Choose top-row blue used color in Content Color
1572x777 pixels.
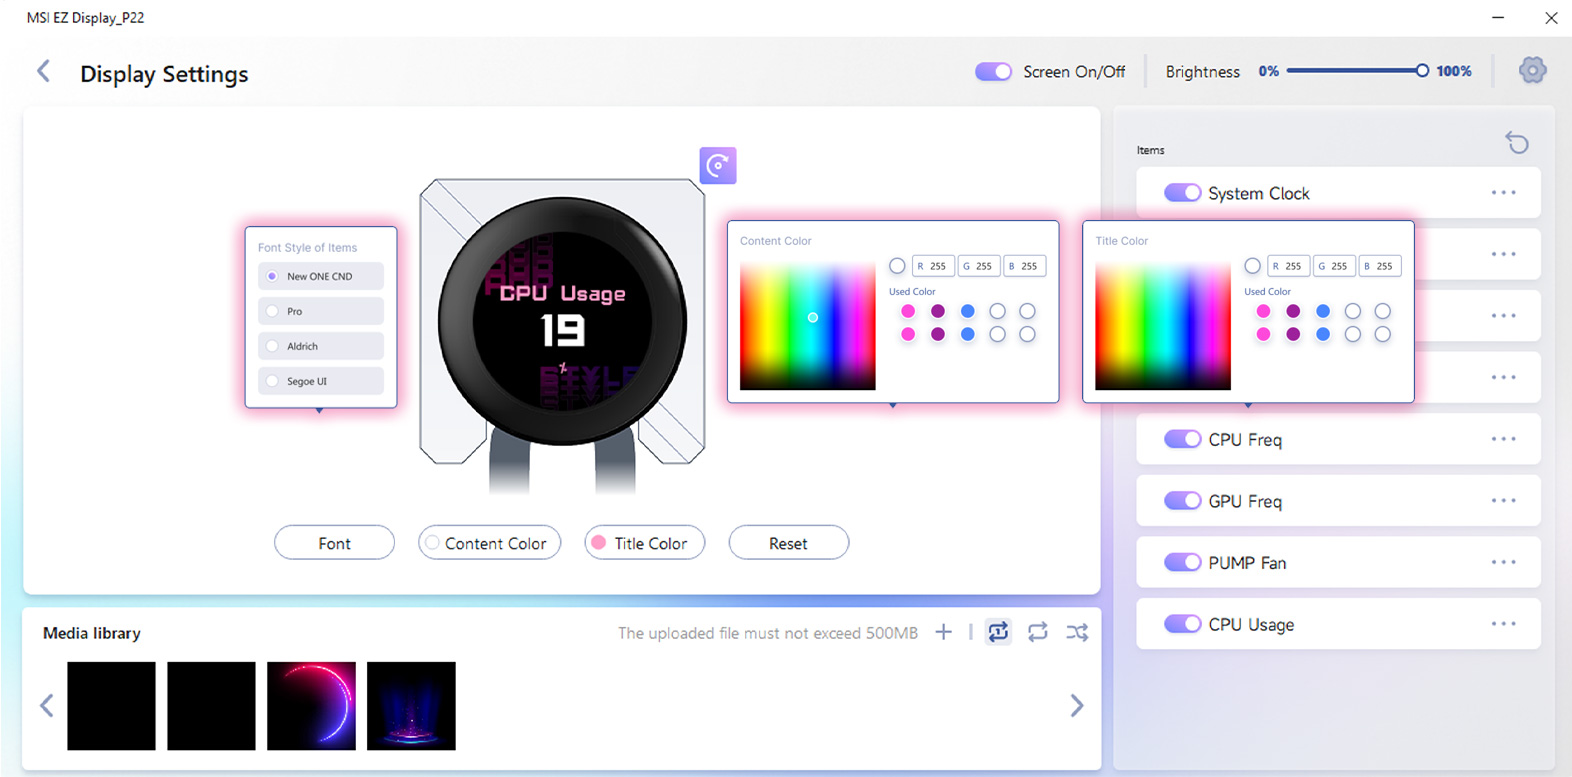tap(968, 311)
